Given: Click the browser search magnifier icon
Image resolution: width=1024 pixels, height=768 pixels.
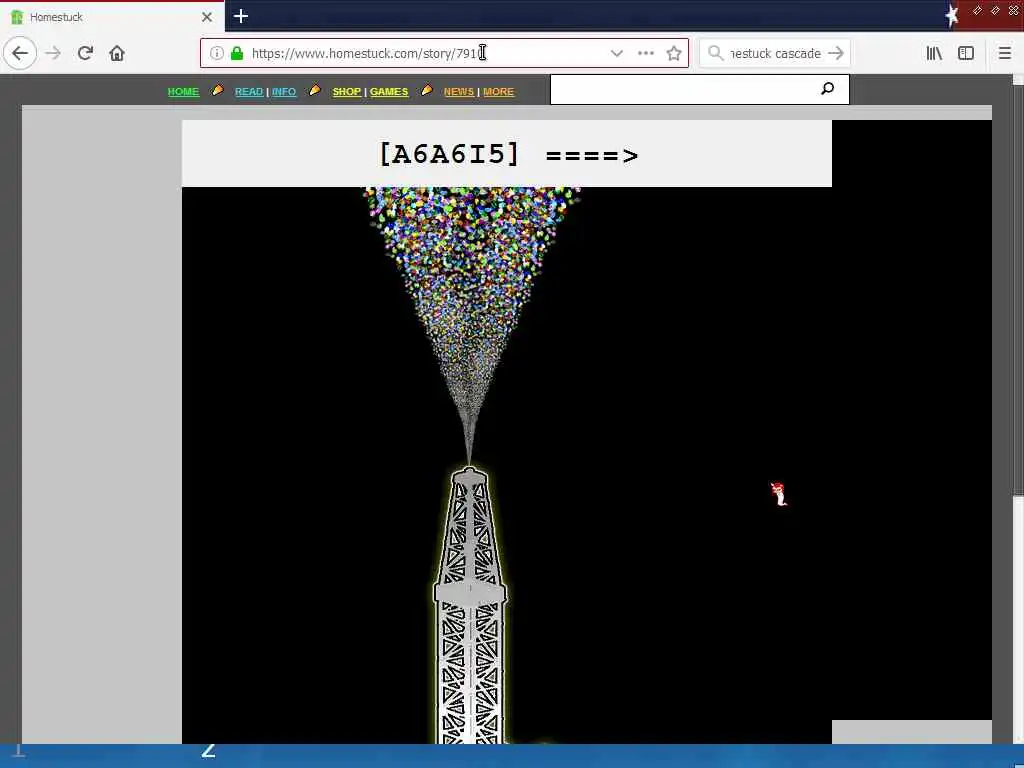Looking at the screenshot, I should 716,53.
